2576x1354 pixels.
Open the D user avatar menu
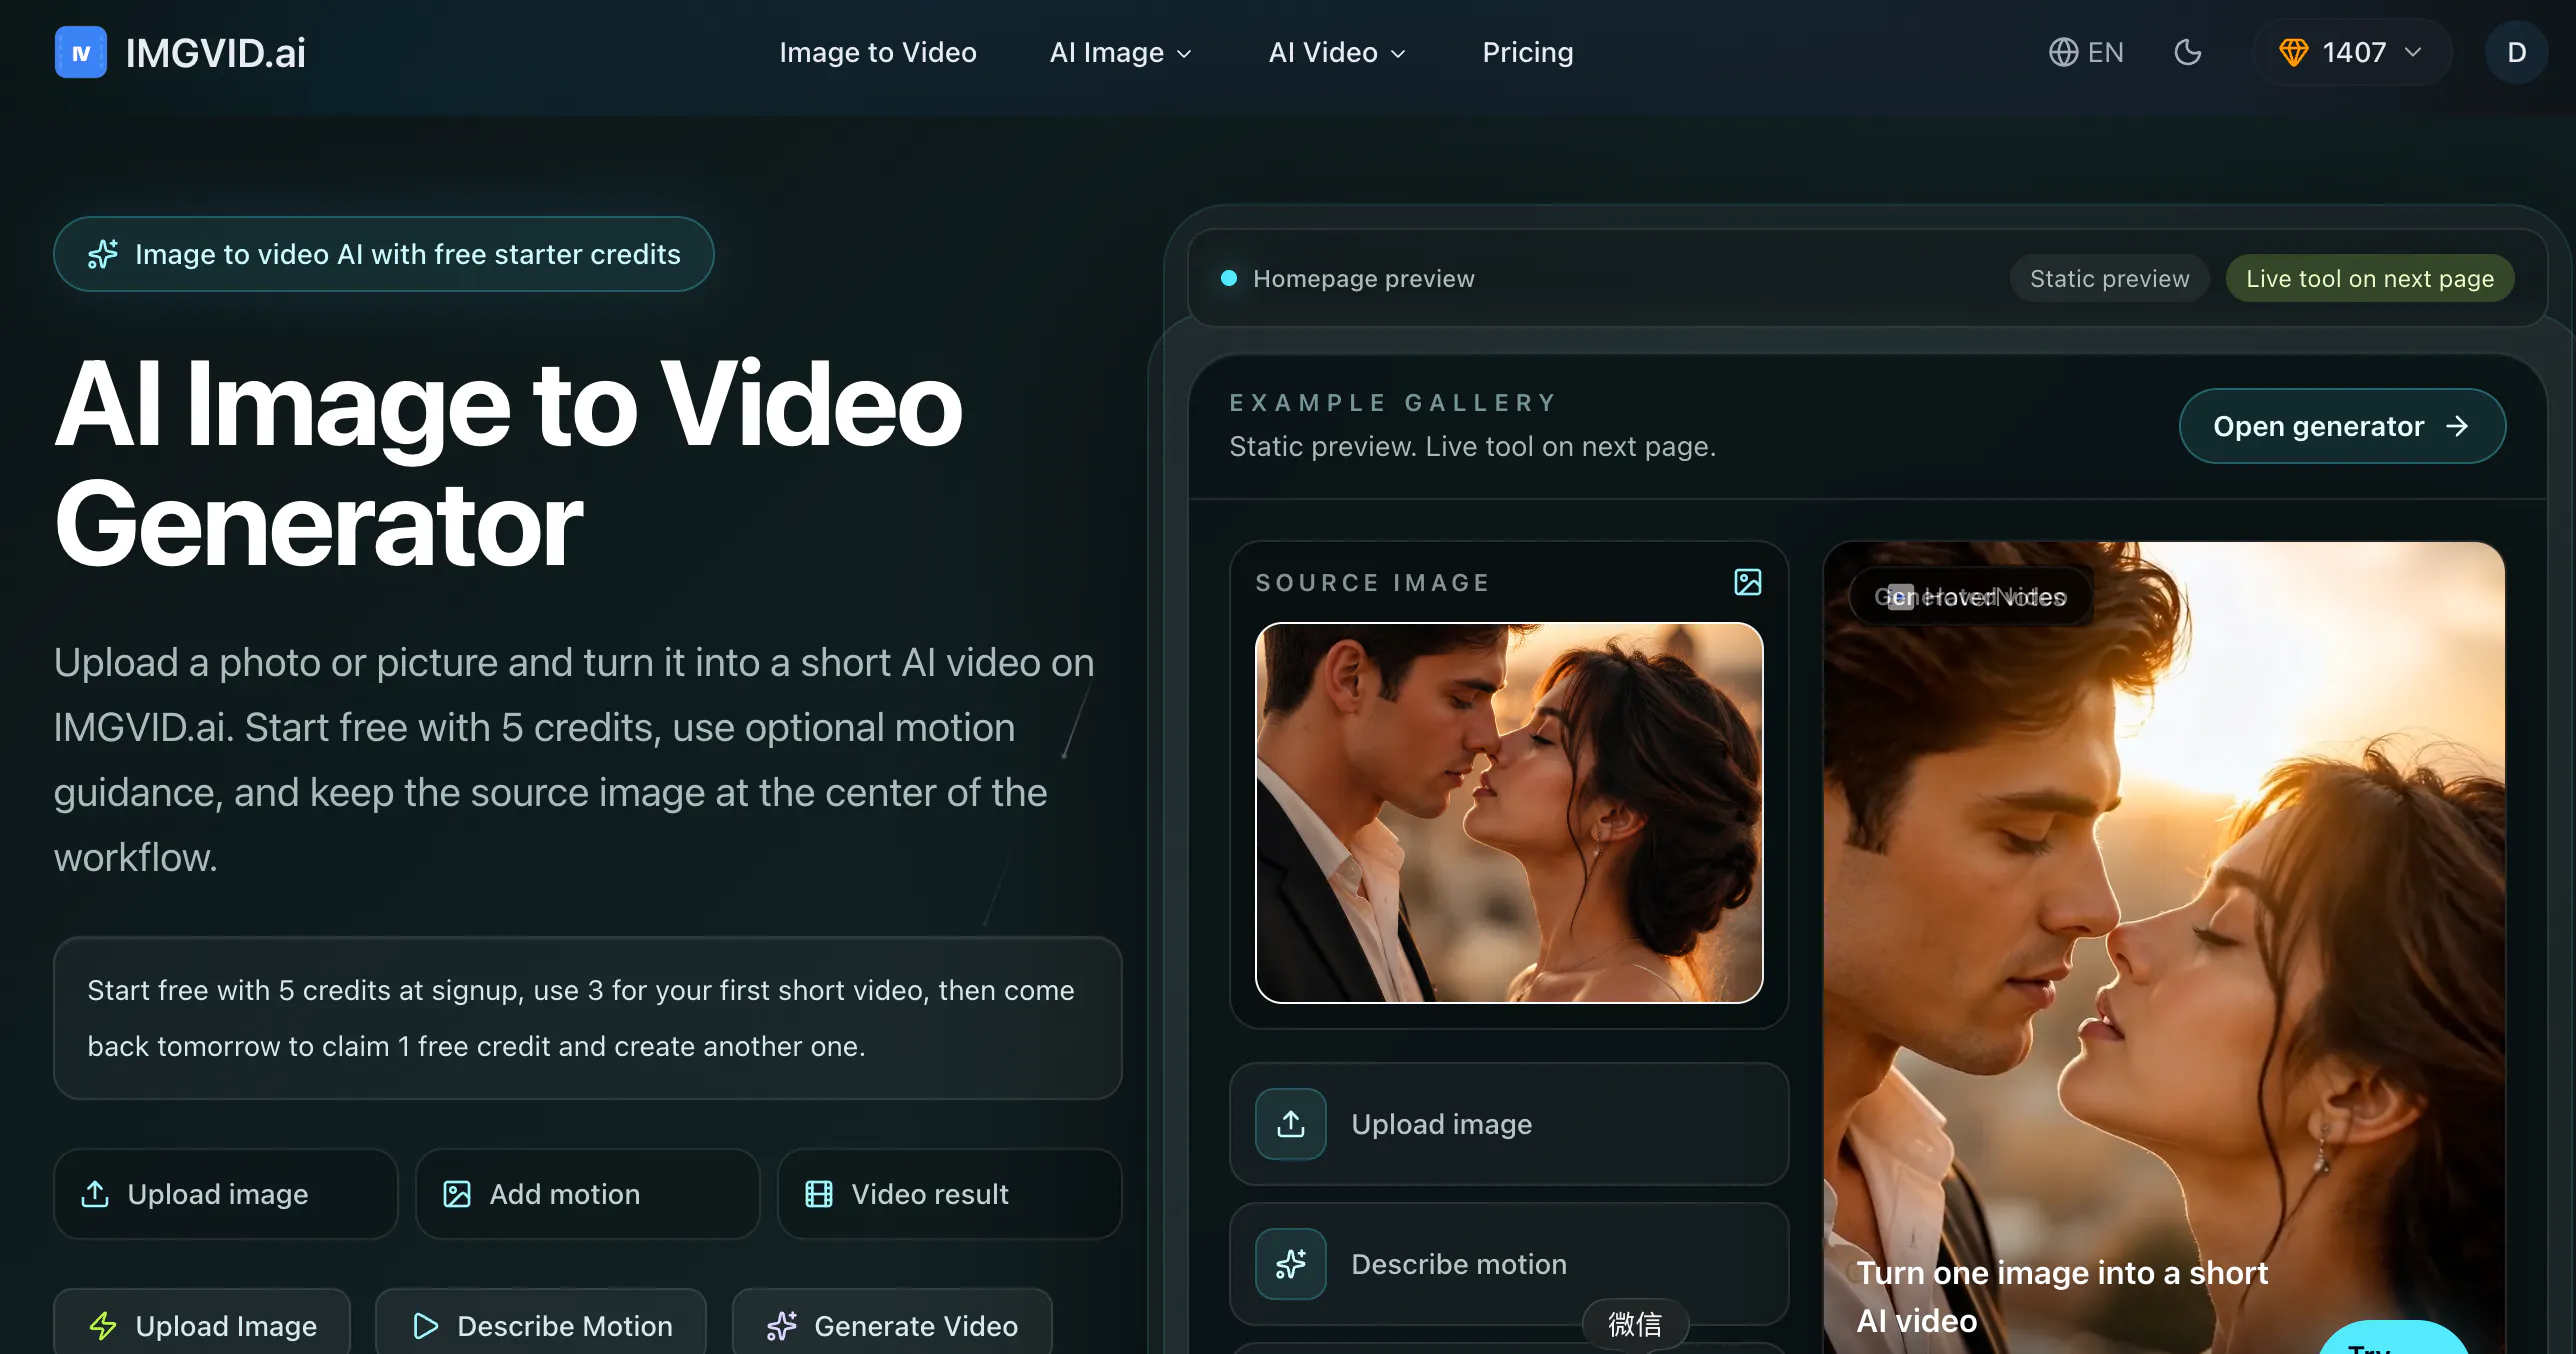(x=2516, y=52)
